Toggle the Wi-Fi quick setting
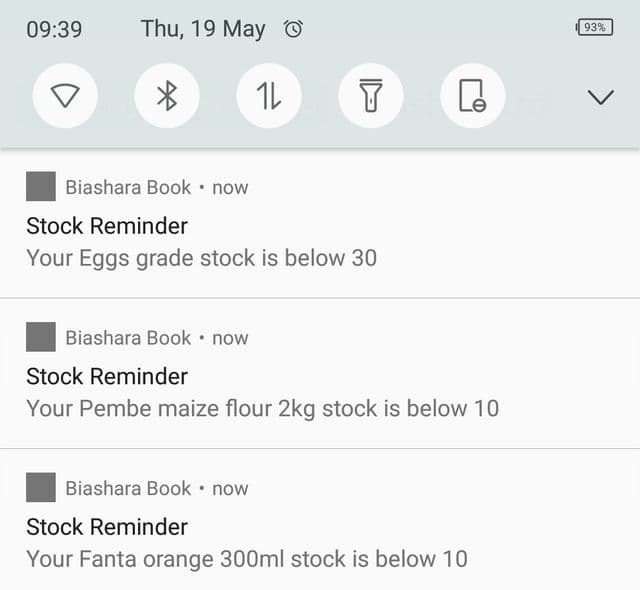The width and height of the screenshot is (640, 590). (x=65, y=96)
